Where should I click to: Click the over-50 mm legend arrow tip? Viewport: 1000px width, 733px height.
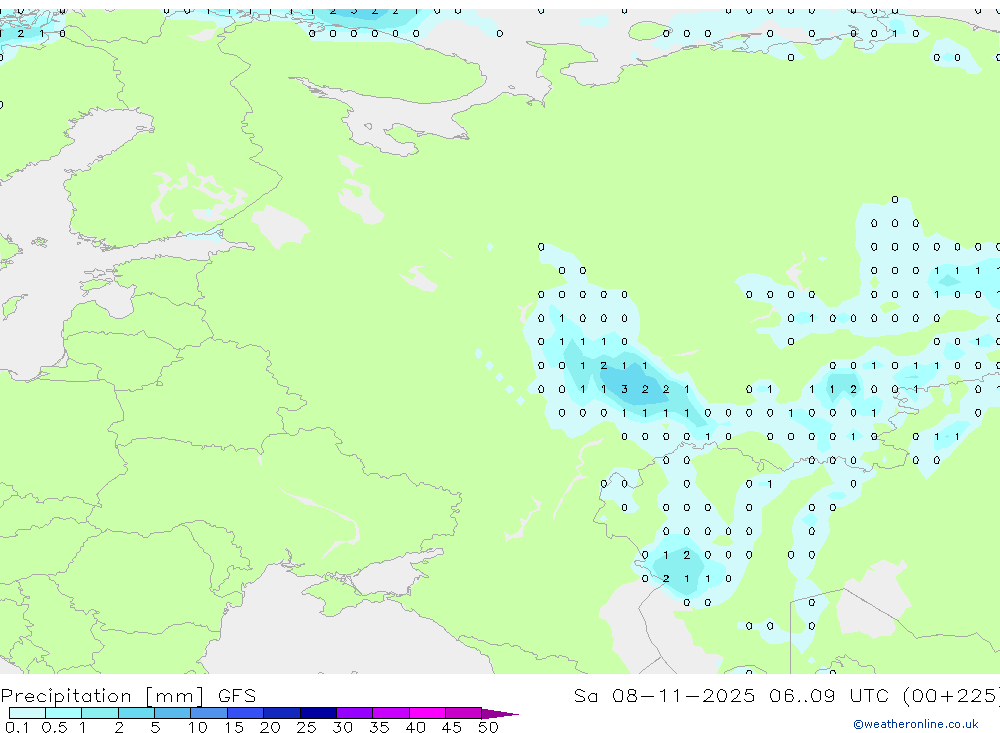(x=500, y=714)
